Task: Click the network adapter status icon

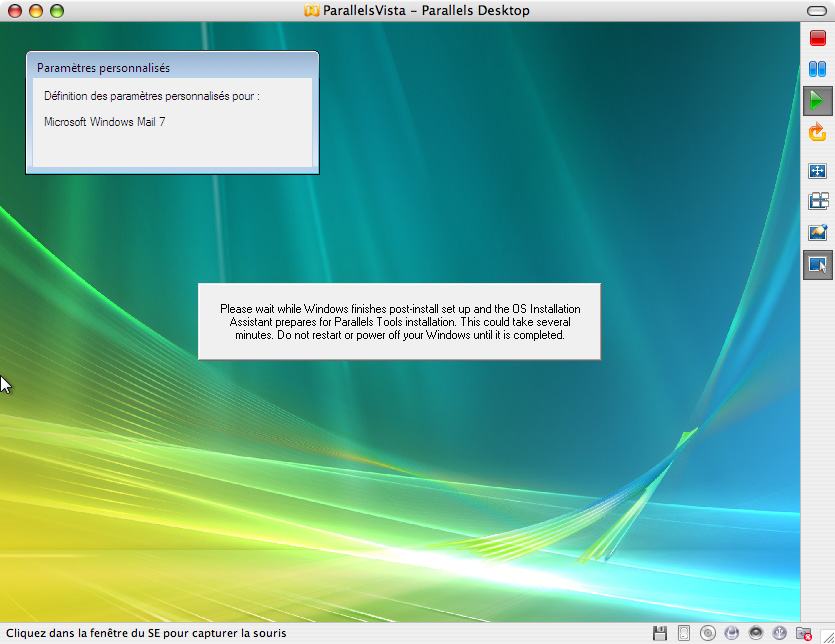Action: 732,633
